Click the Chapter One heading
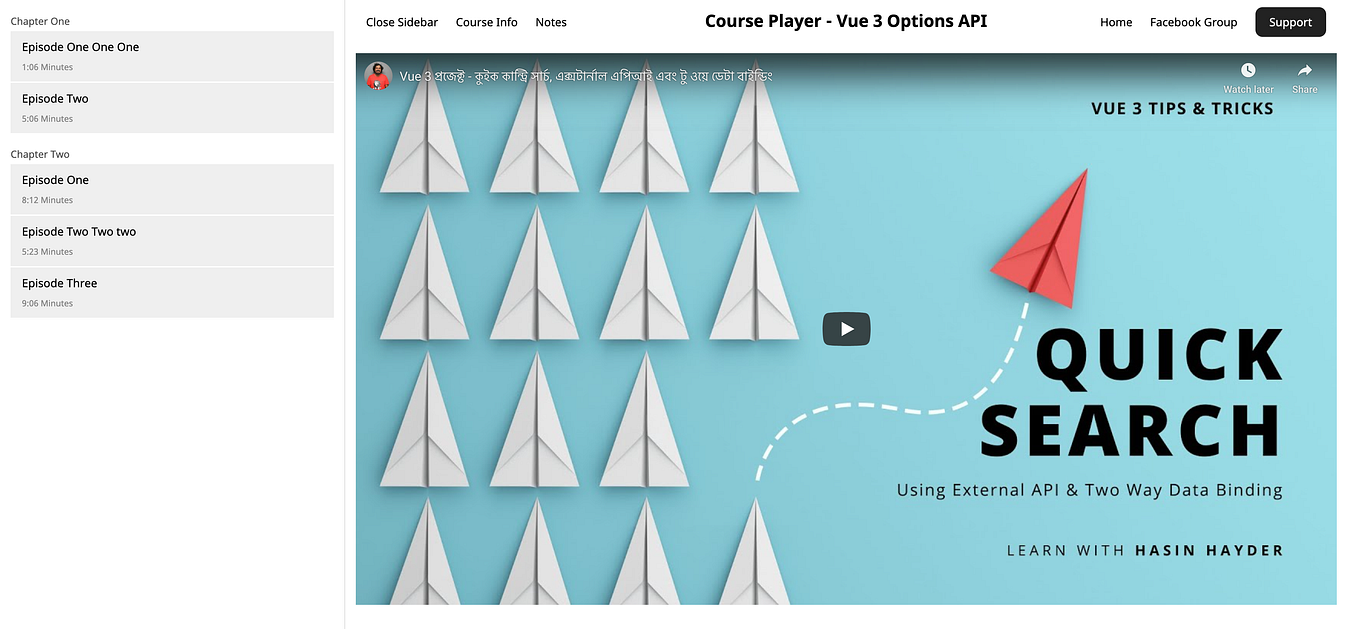This screenshot has width=1358, height=629. tap(40, 21)
